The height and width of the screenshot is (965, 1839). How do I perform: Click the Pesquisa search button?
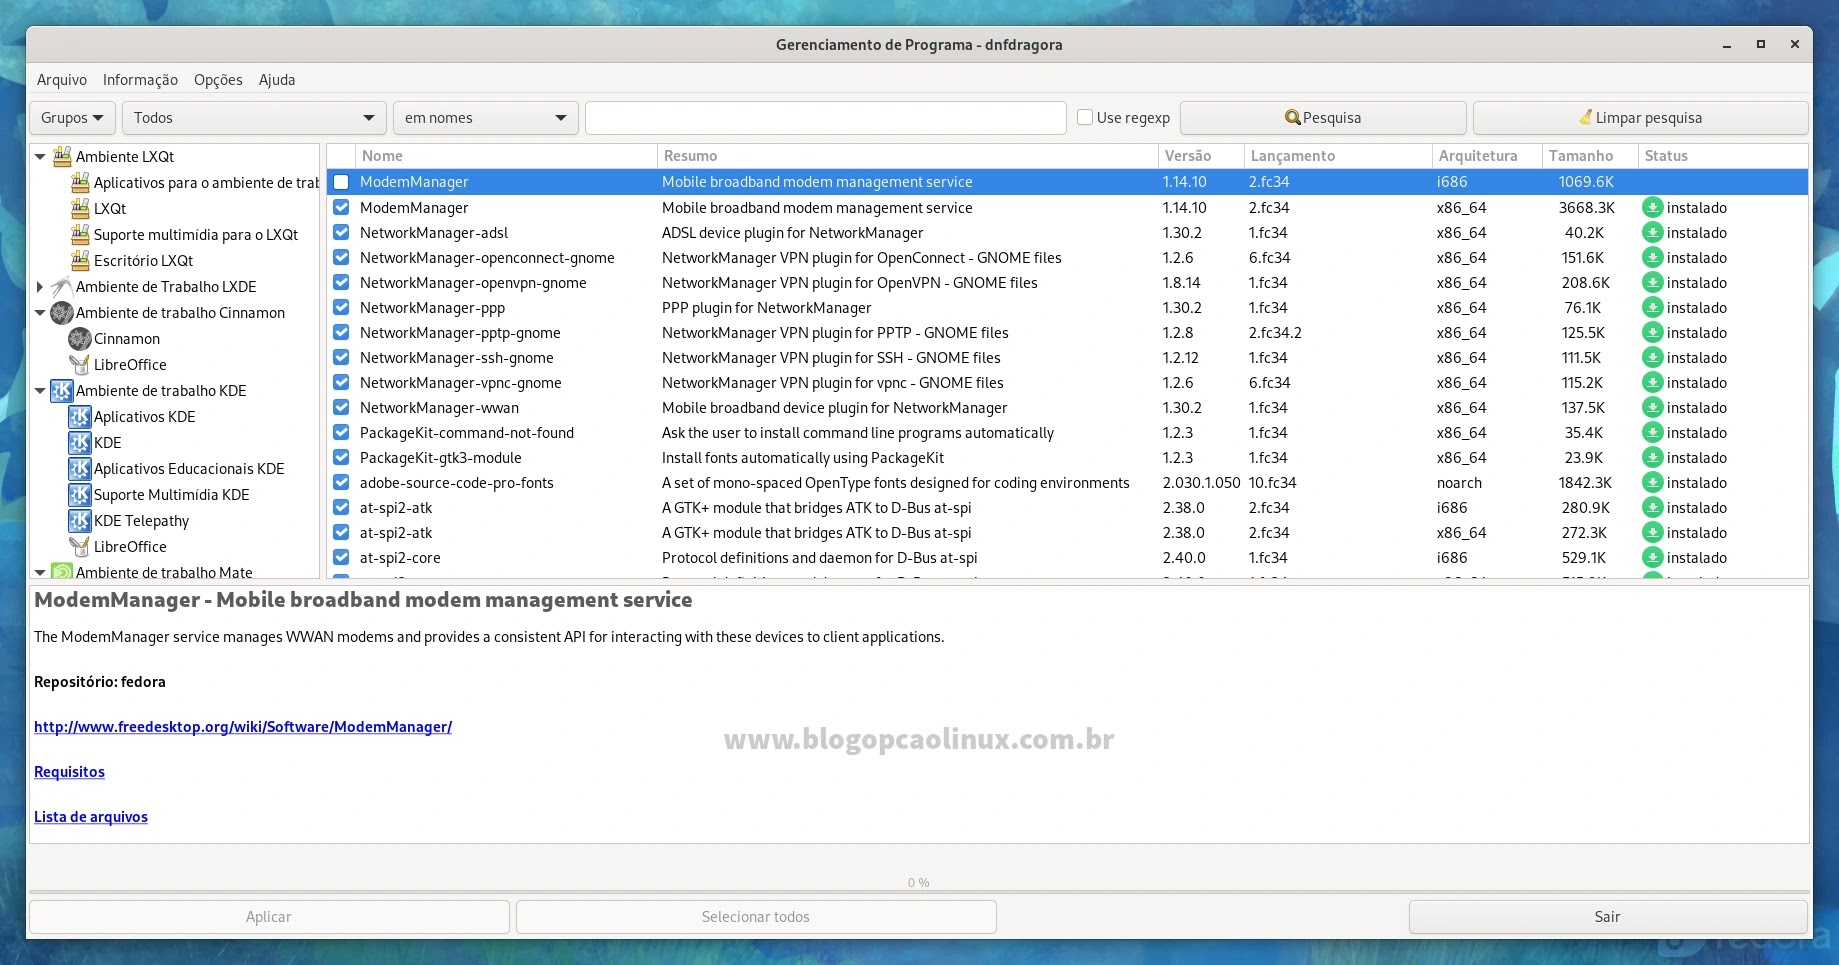click(1323, 118)
